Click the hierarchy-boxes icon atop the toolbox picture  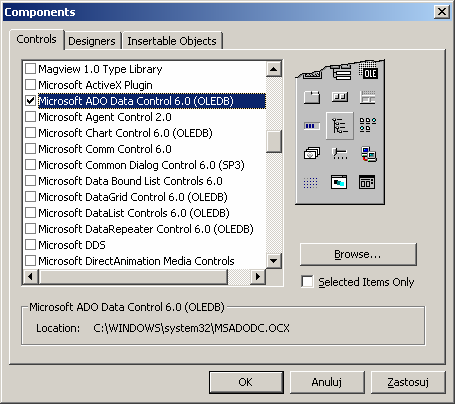point(342,72)
